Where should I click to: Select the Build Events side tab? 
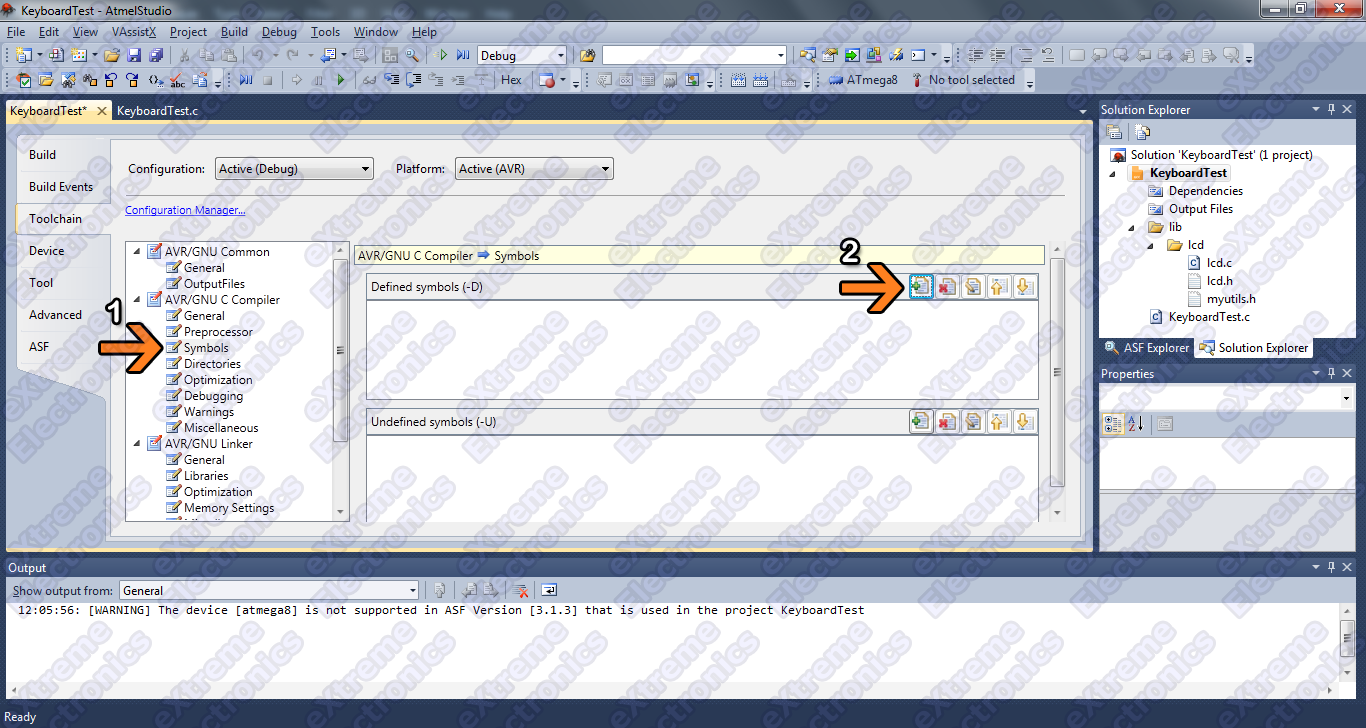pyautogui.click(x=61, y=187)
